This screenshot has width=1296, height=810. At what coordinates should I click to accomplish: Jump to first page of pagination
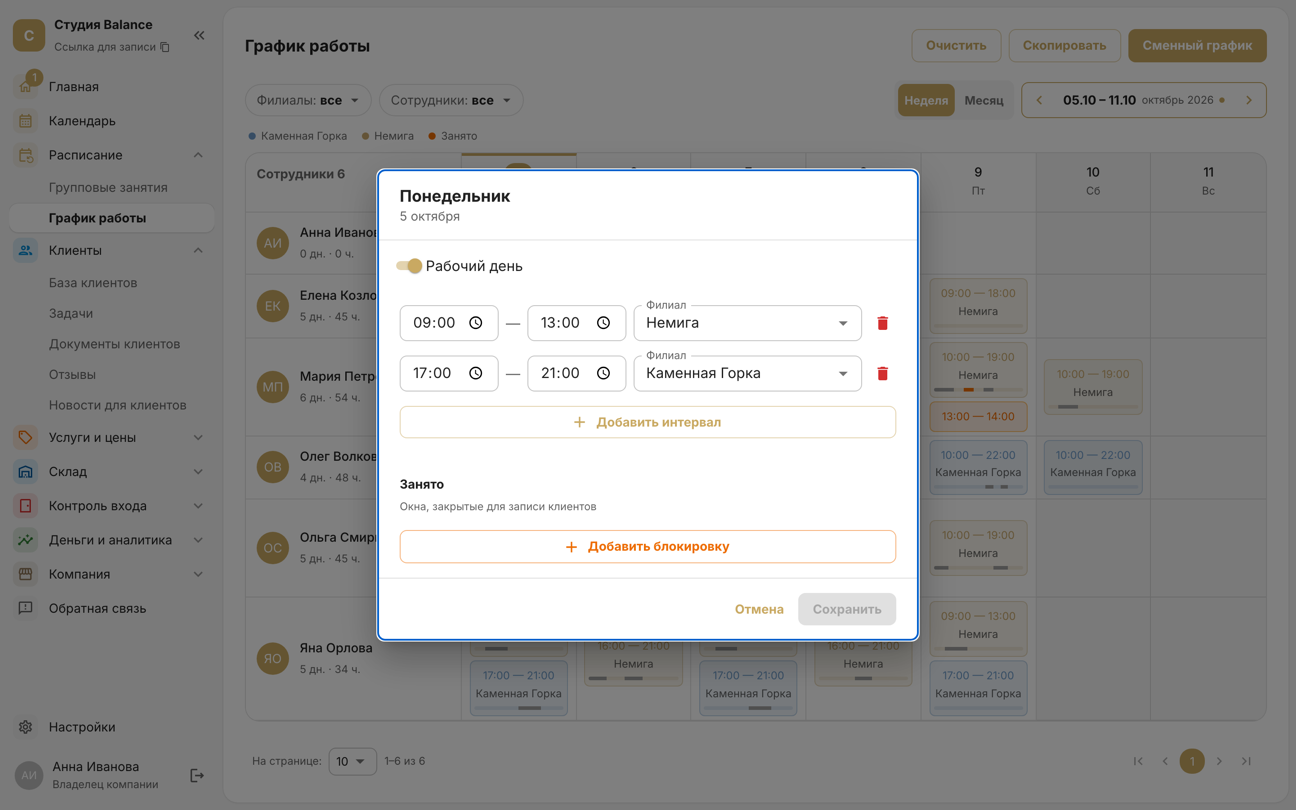(1138, 761)
